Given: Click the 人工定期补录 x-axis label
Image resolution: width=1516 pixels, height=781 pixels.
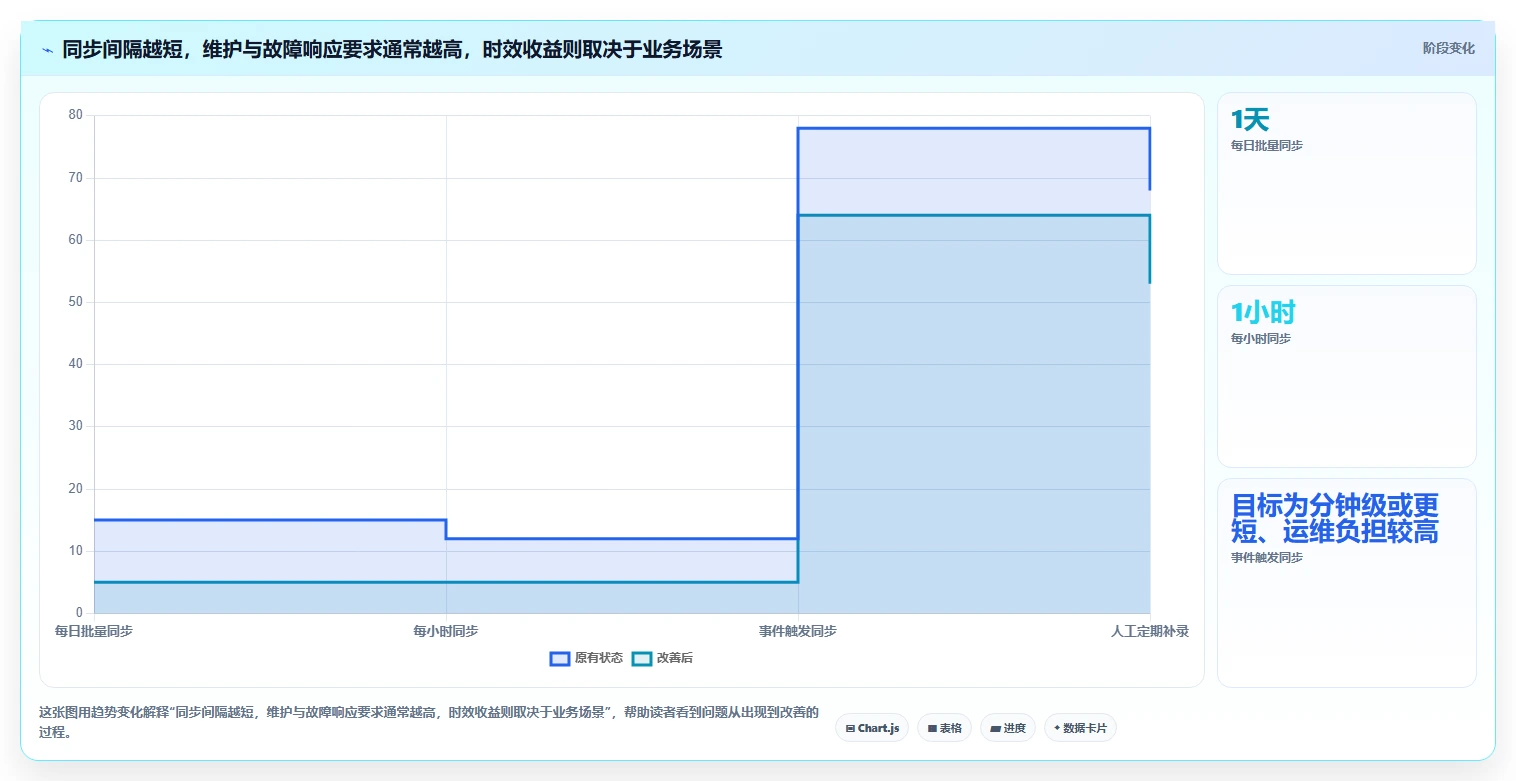Looking at the screenshot, I should 1150,631.
